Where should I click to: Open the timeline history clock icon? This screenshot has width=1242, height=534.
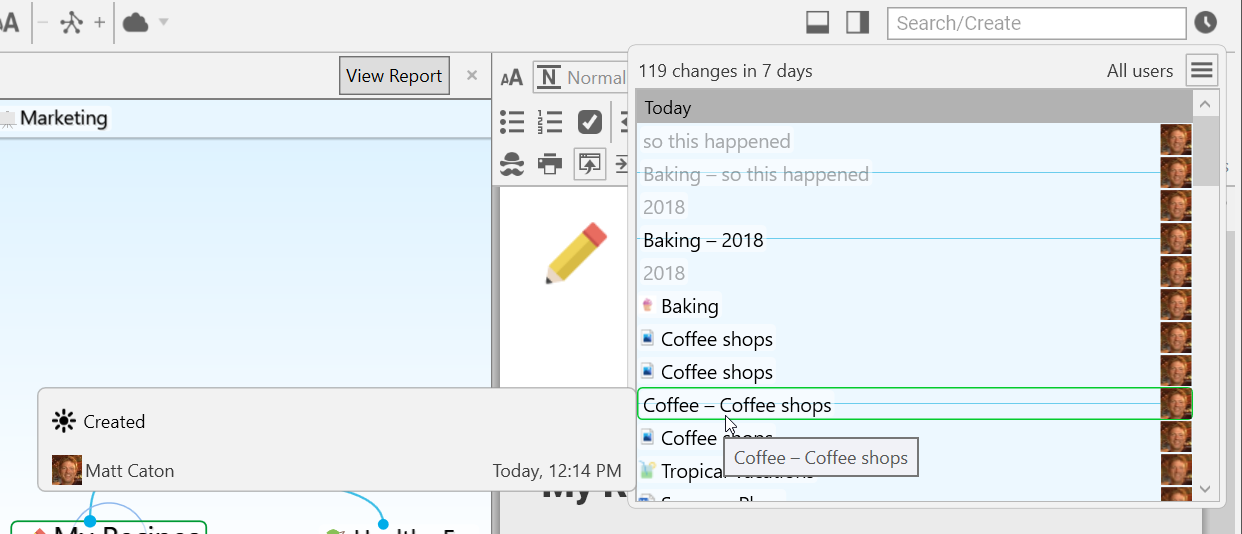tap(1205, 23)
